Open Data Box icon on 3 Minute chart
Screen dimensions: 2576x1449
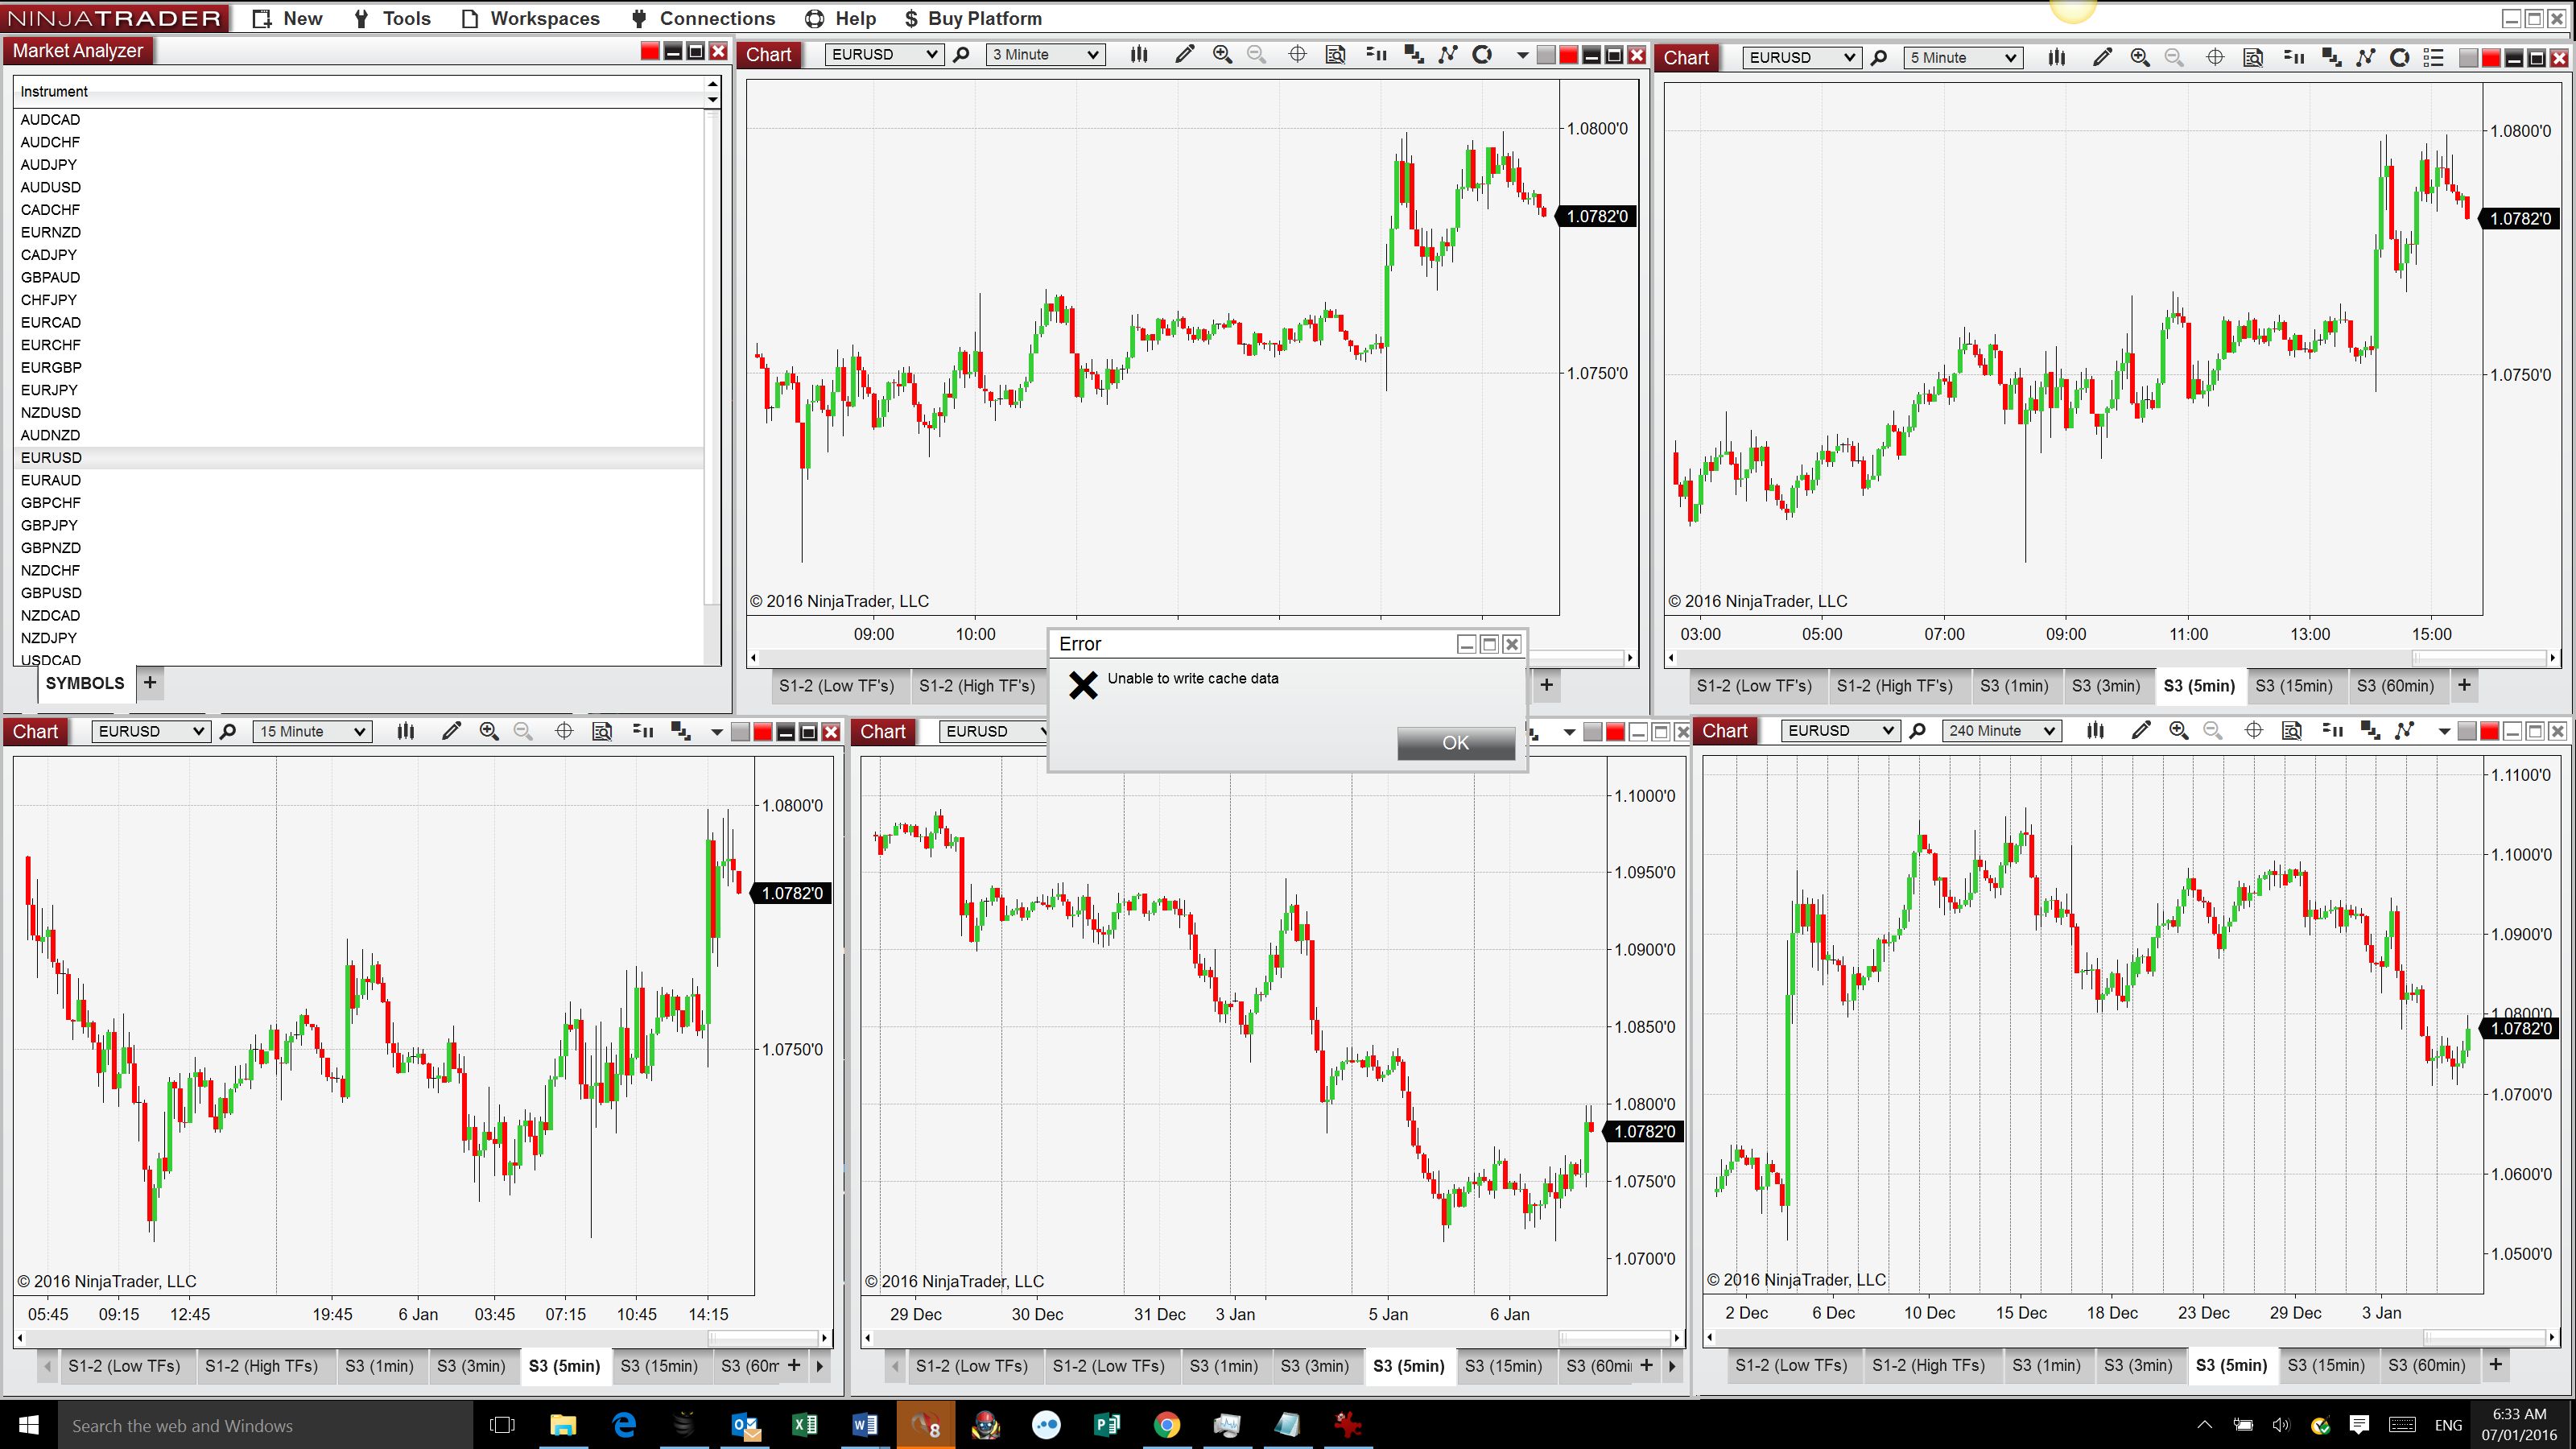1335,55
